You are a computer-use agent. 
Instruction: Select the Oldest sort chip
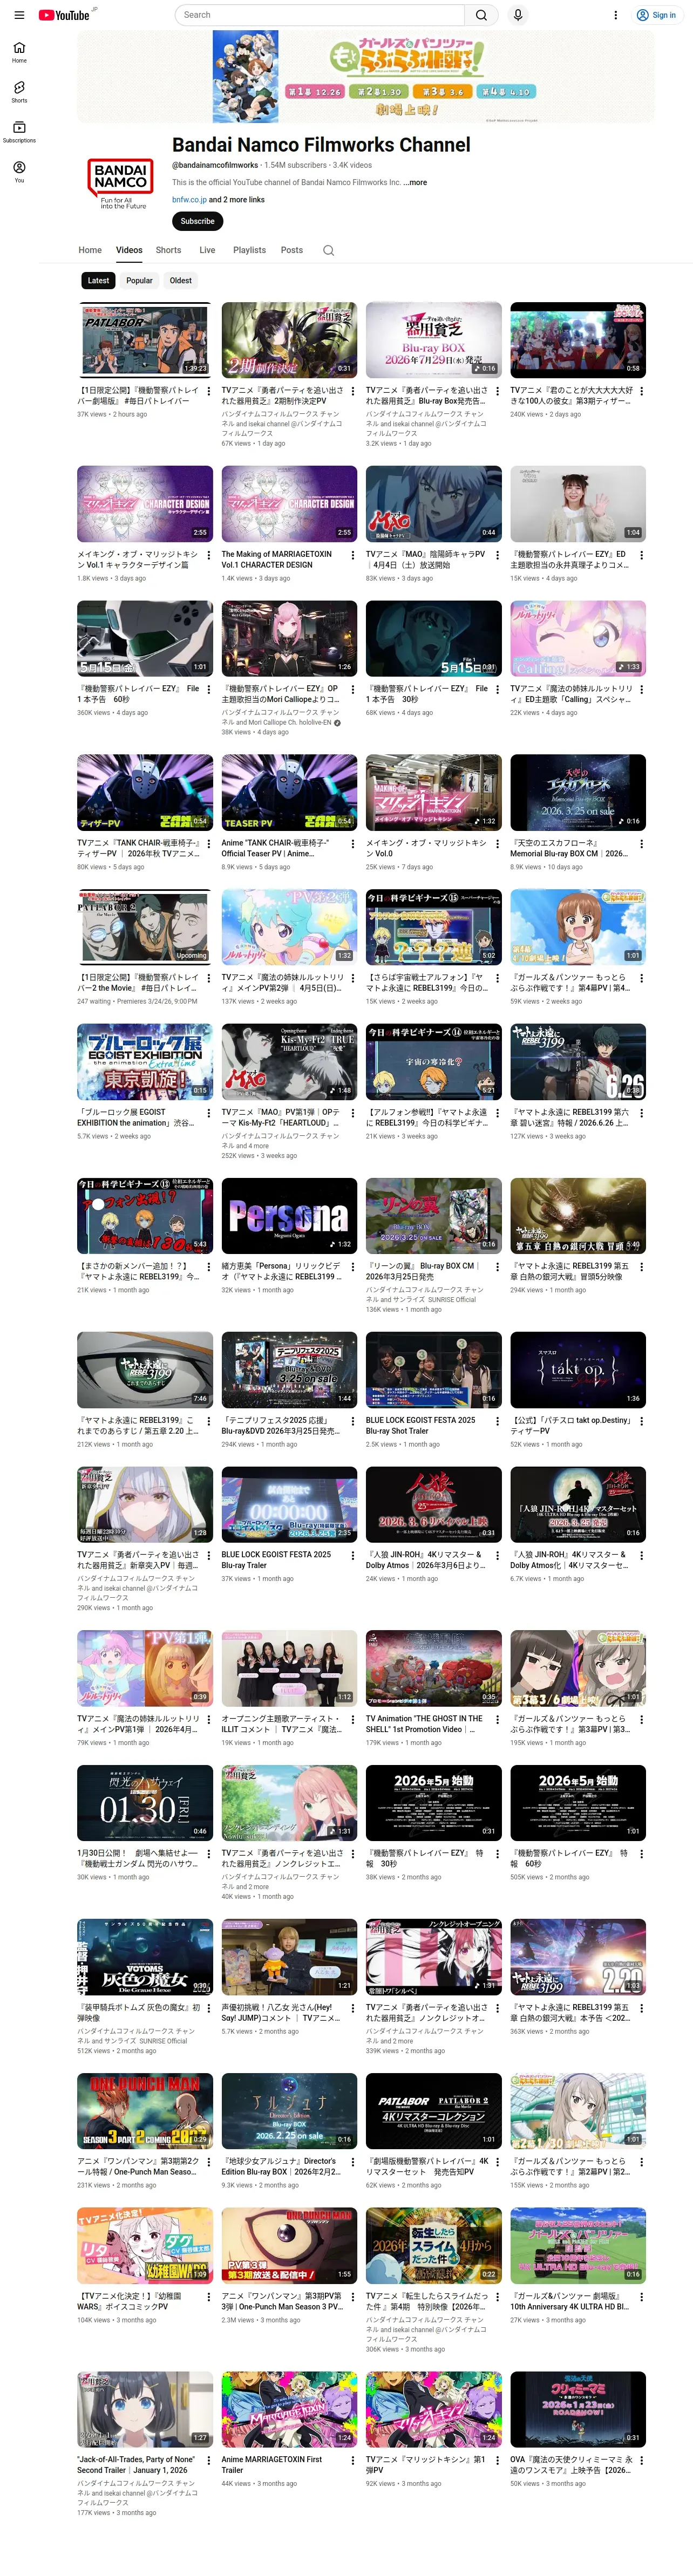coord(181,281)
